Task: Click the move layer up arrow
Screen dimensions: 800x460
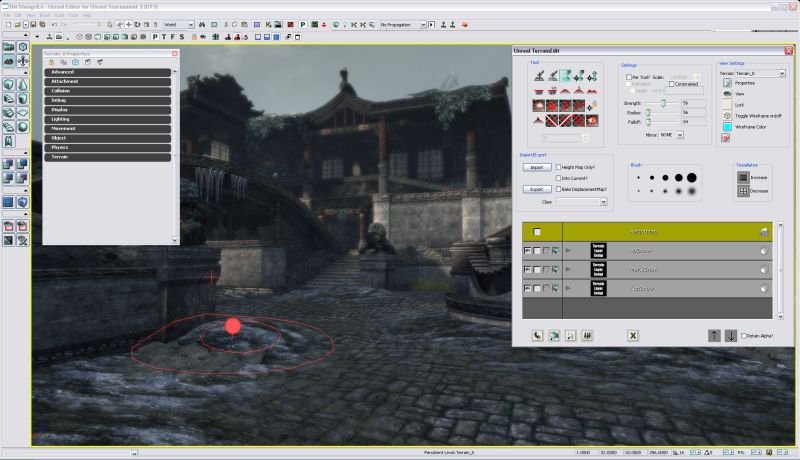Action: tap(714, 335)
